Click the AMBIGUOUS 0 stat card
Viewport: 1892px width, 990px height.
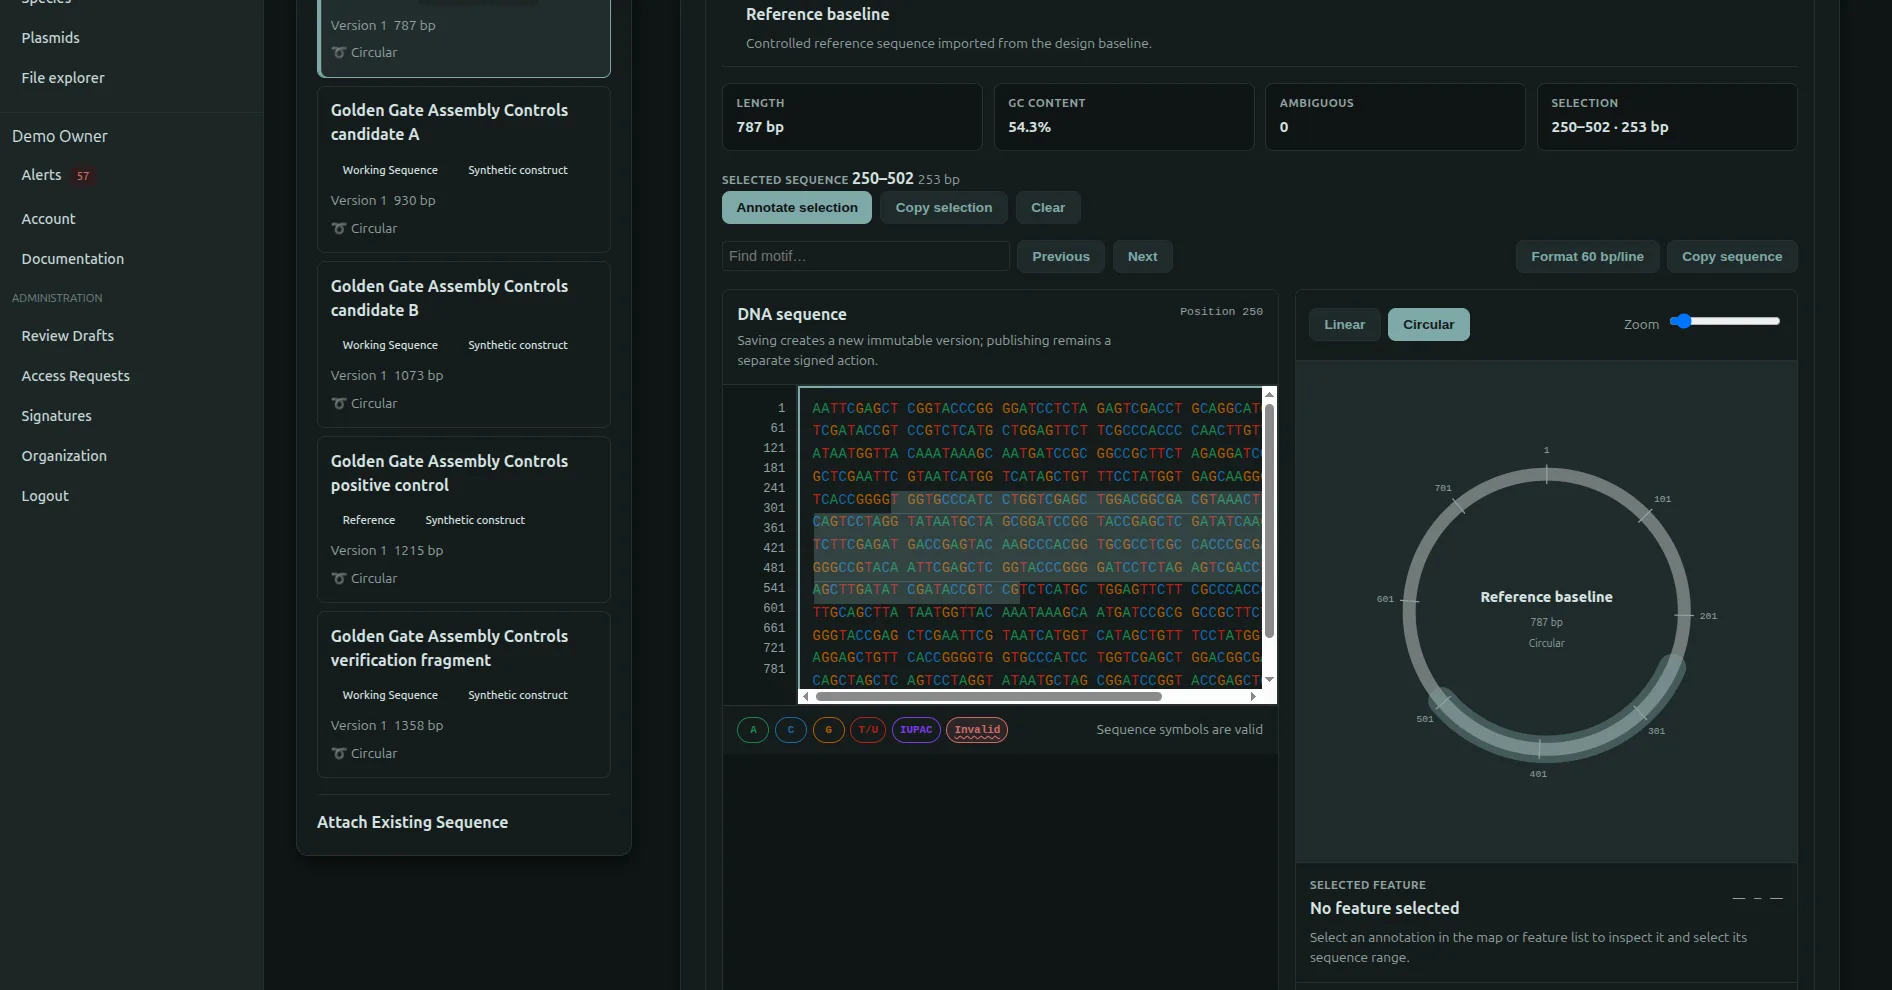click(x=1395, y=117)
